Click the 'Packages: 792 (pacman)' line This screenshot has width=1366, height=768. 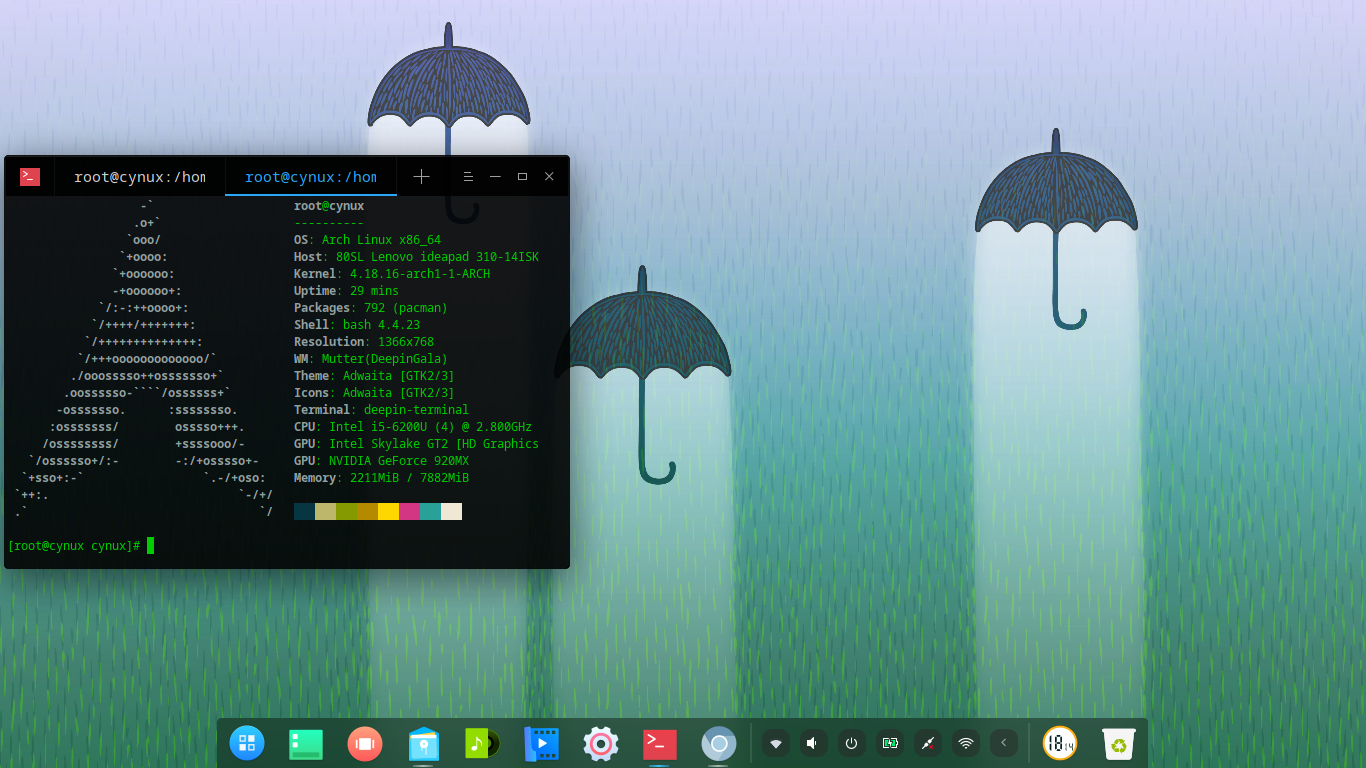coord(371,308)
